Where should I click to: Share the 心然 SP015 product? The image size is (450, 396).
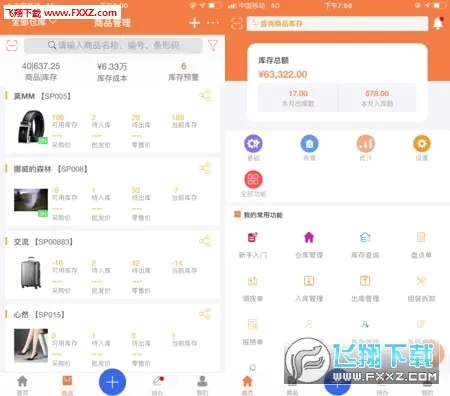click(205, 314)
